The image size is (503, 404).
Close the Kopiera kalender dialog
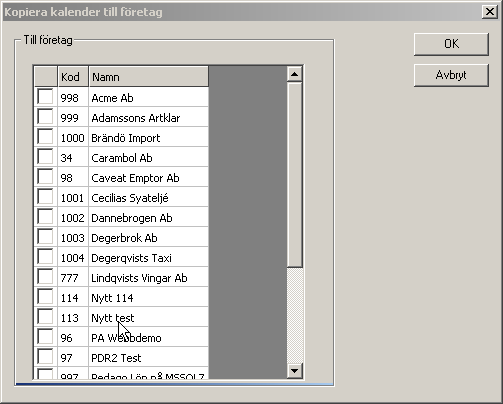(x=490, y=12)
